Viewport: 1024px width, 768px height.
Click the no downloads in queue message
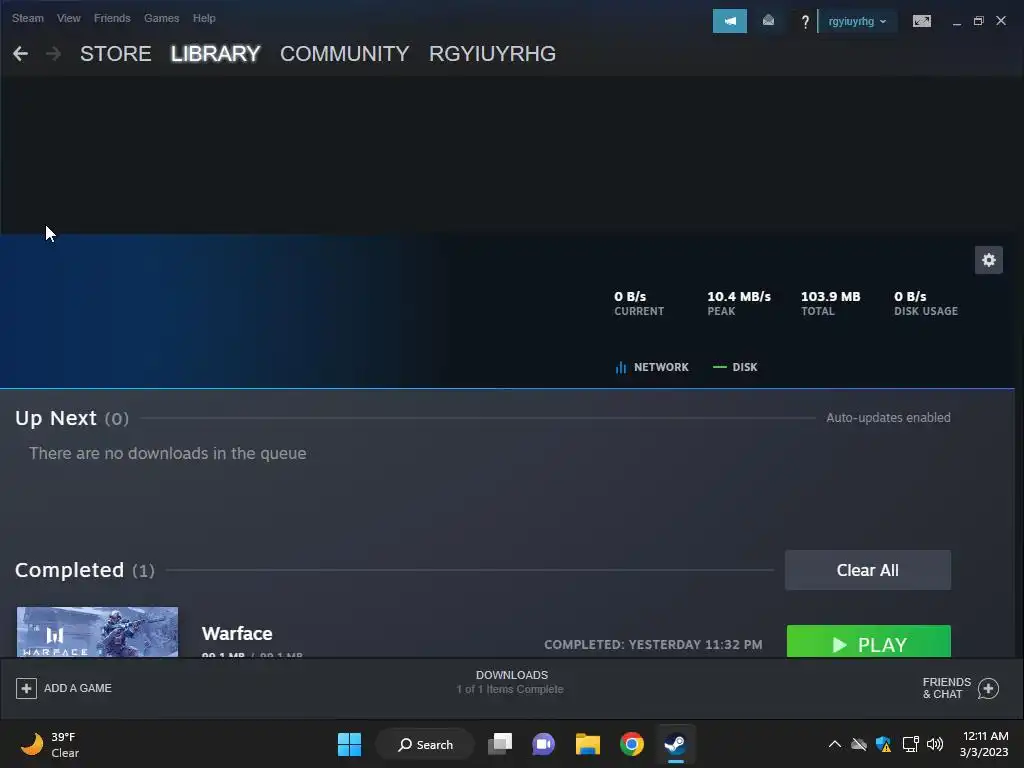(168, 453)
